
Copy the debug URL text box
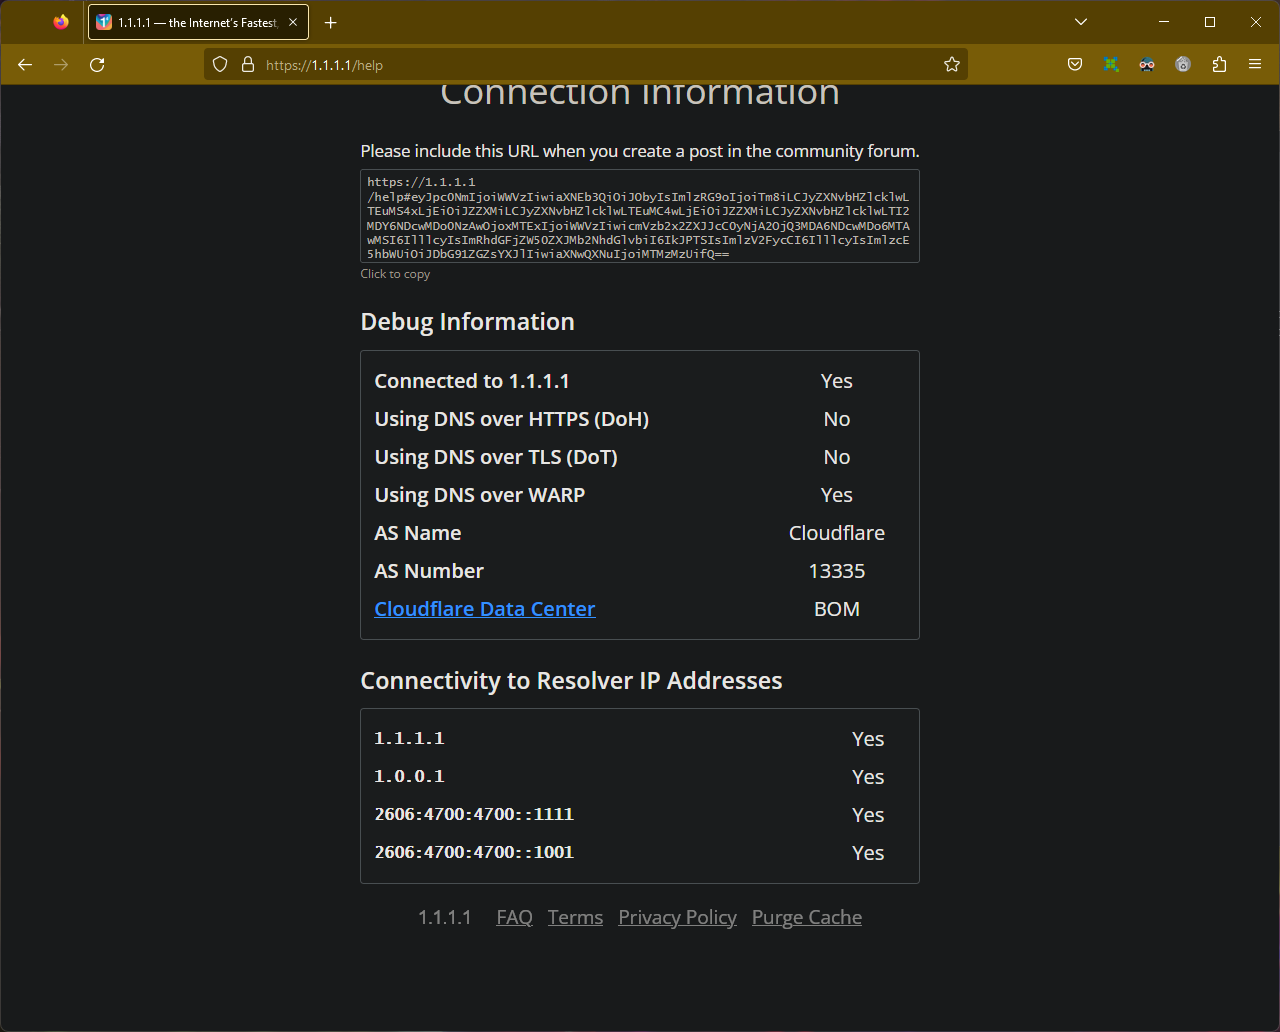pyautogui.click(x=639, y=217)
